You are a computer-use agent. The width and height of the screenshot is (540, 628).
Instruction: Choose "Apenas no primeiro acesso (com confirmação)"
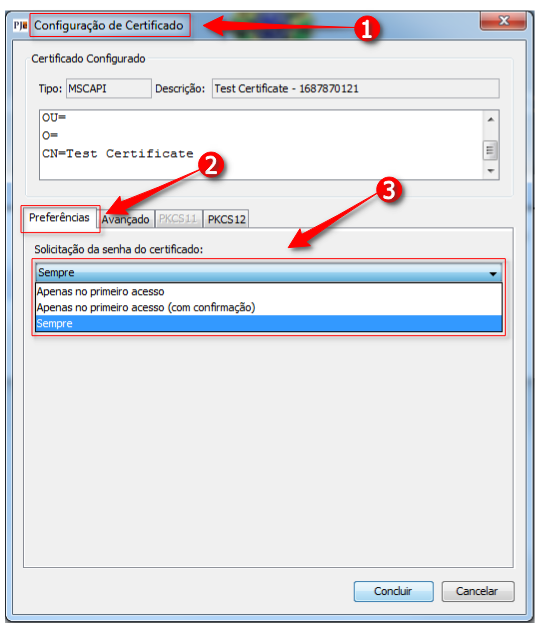(268, 307)
